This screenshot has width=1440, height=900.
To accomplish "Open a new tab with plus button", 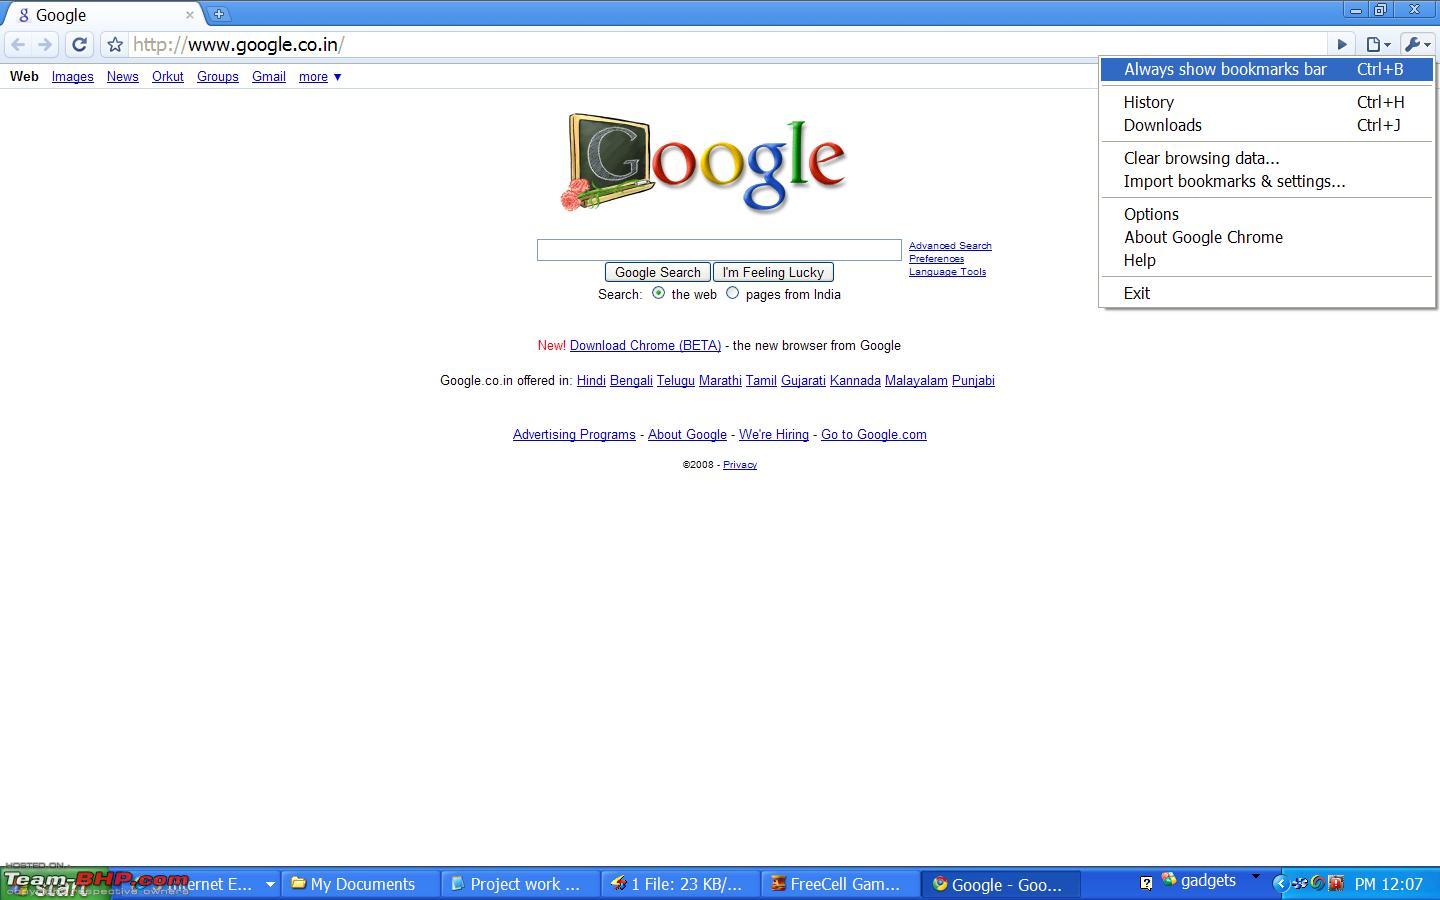I will tap(219, 14).
